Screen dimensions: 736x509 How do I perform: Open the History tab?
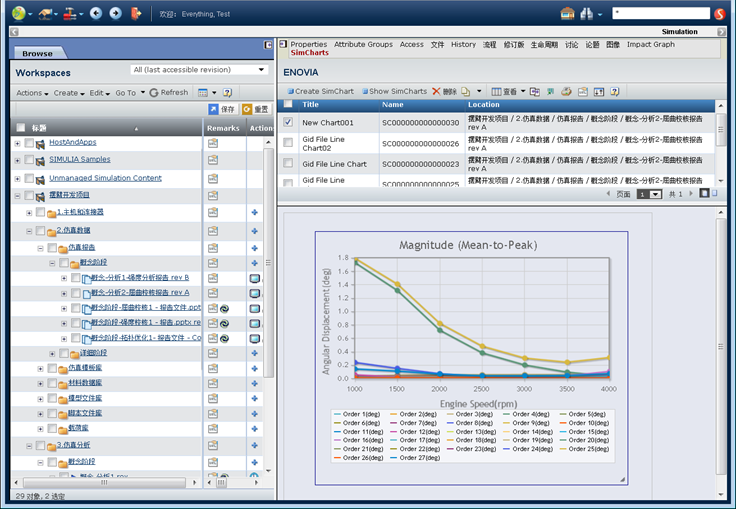(463, 44)
